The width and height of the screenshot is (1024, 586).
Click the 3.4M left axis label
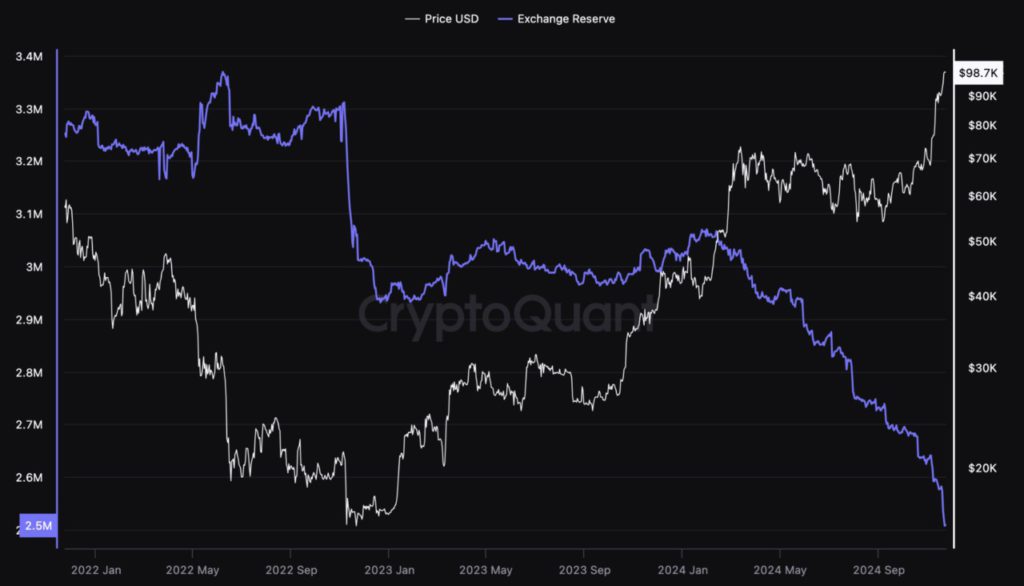coord(30,57)
